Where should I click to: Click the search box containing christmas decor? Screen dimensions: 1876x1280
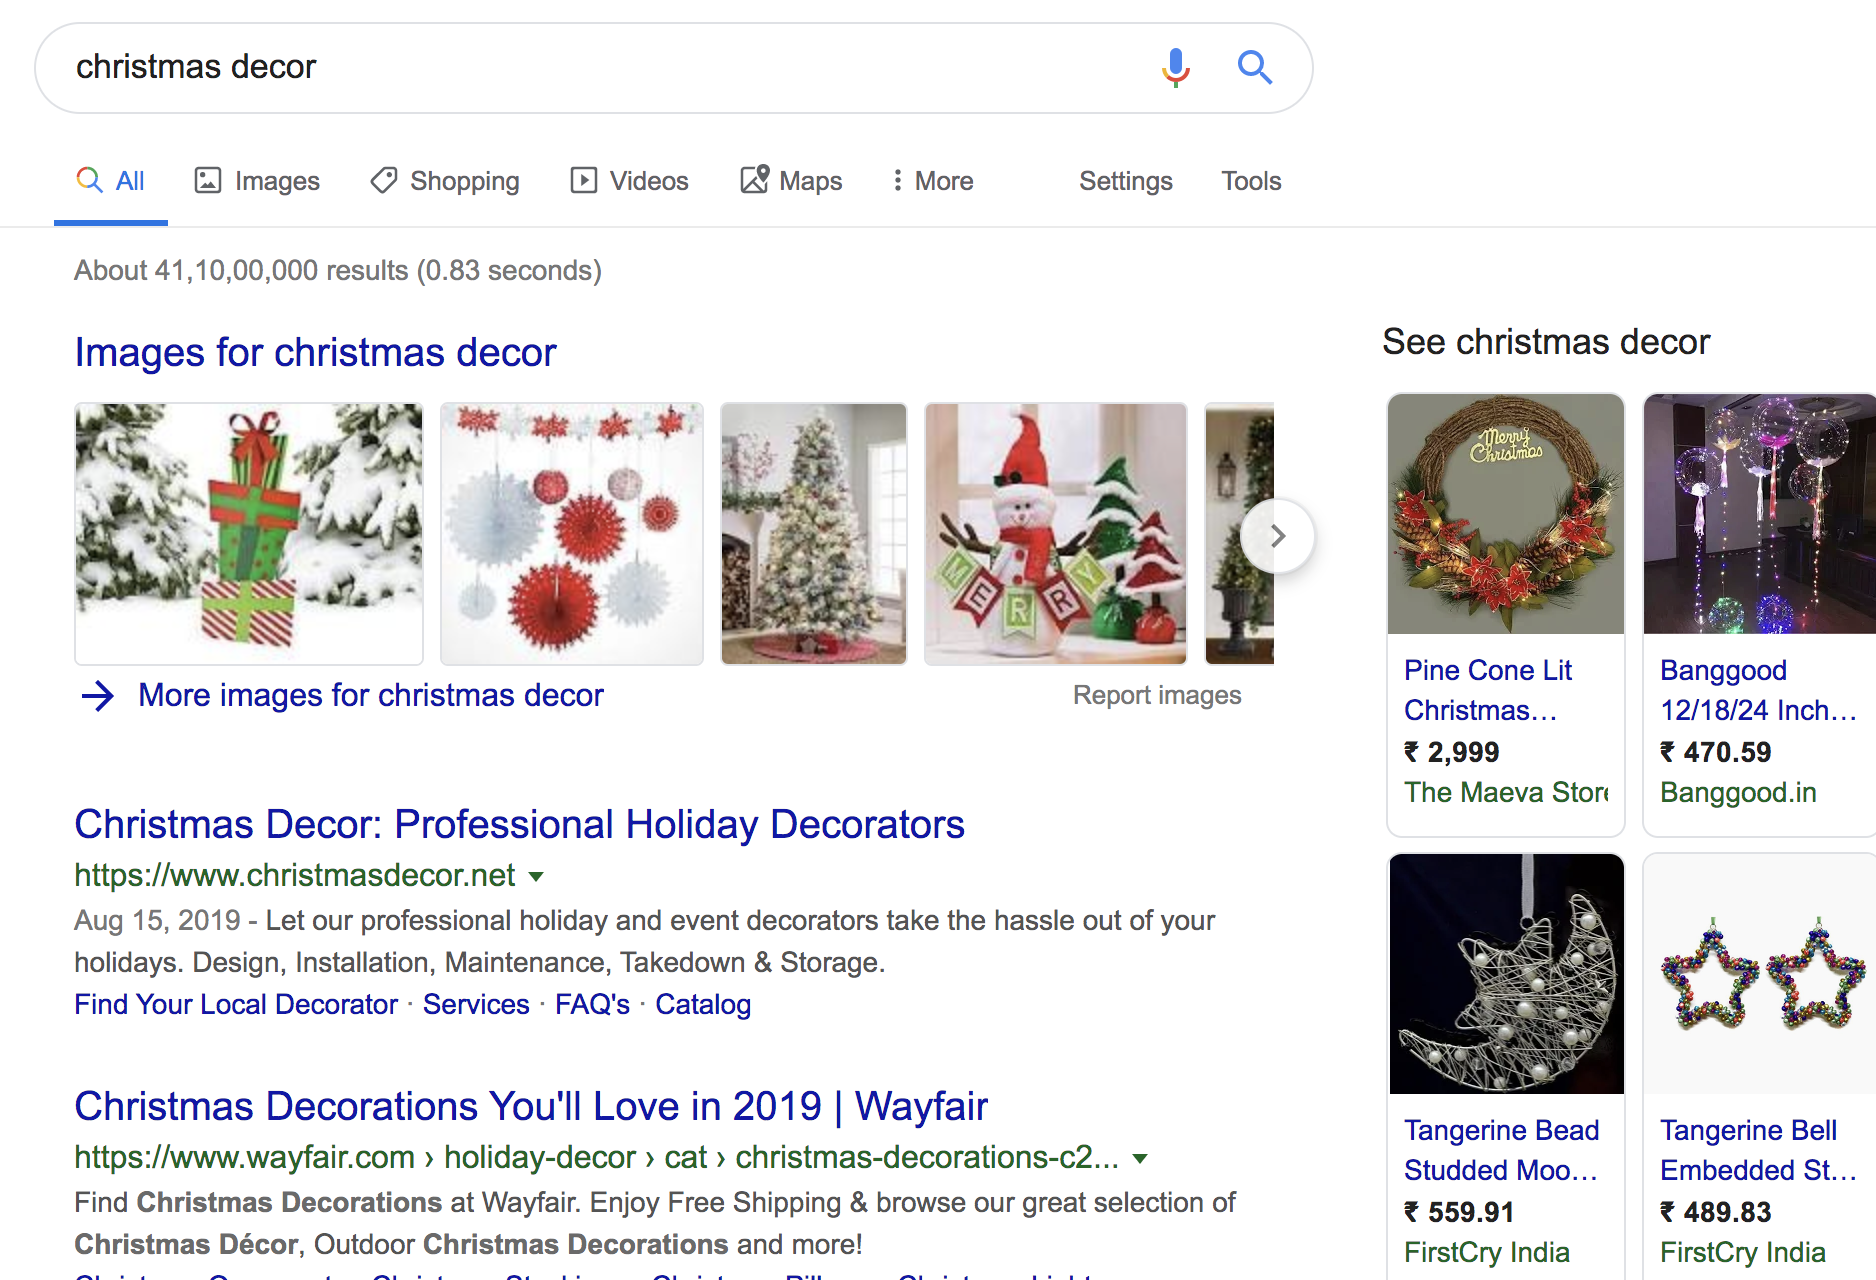coord(673,68)
